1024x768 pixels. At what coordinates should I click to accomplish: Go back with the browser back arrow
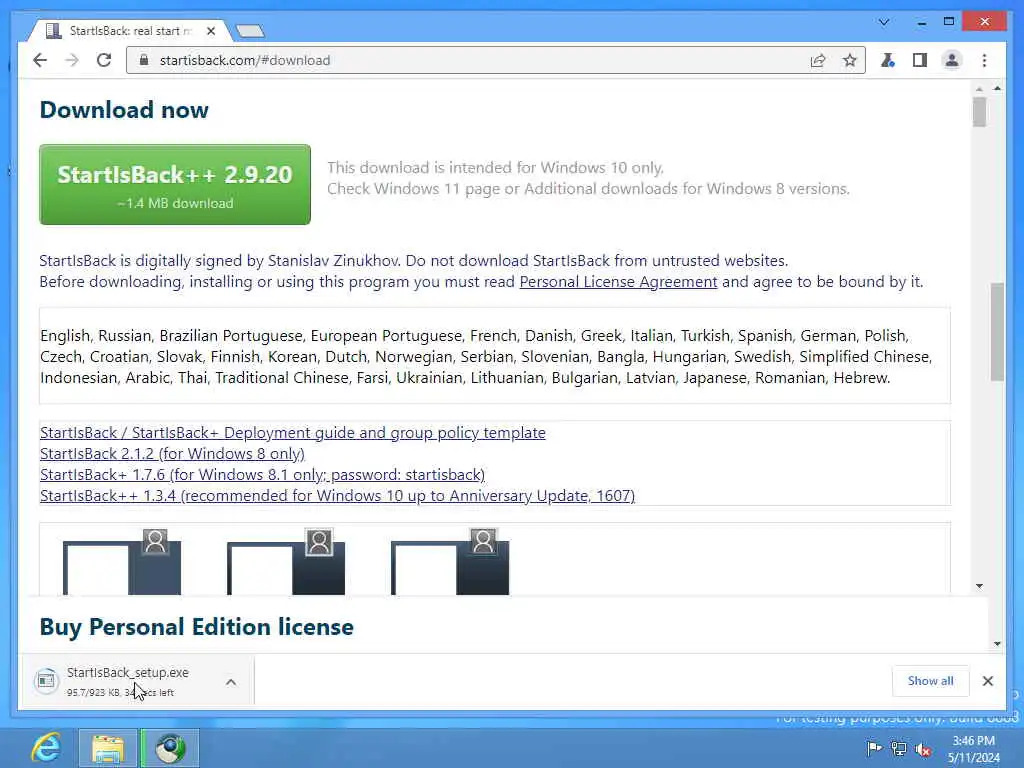40,61
